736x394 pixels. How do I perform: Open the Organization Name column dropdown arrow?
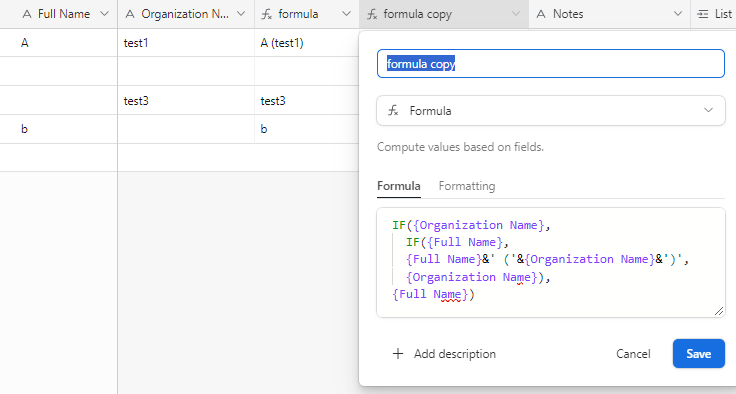tap(241, 14)
